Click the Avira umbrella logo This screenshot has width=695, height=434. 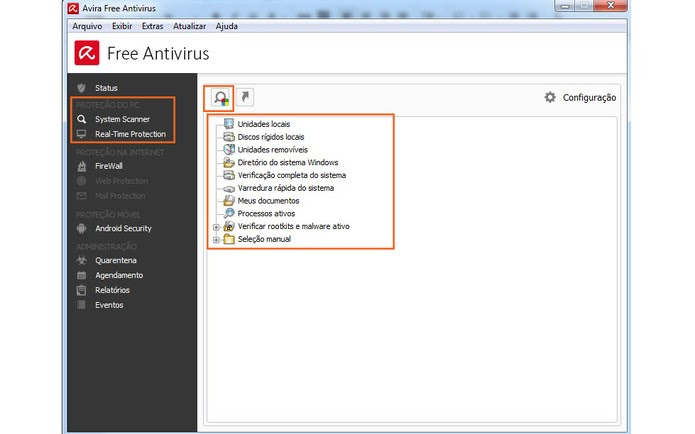[87, 53]
